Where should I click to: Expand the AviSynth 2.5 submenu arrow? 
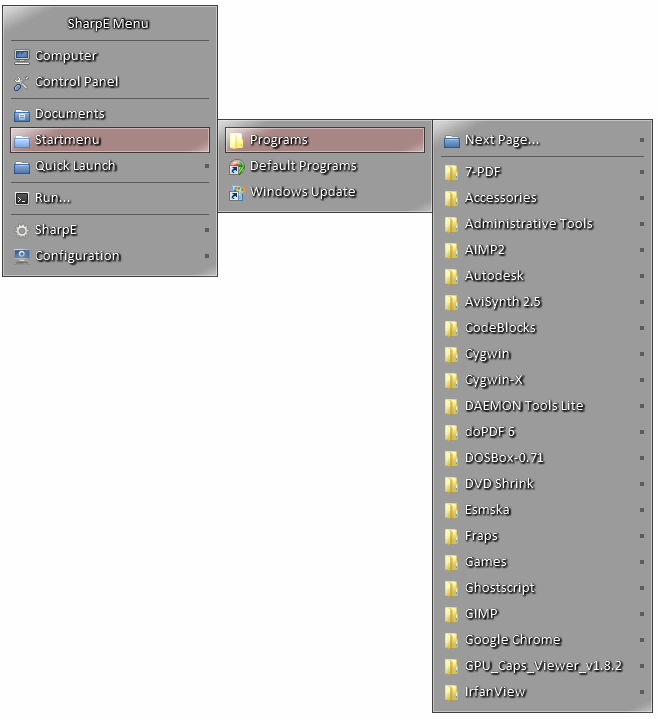pyautogui.click(x=642, y=302)
